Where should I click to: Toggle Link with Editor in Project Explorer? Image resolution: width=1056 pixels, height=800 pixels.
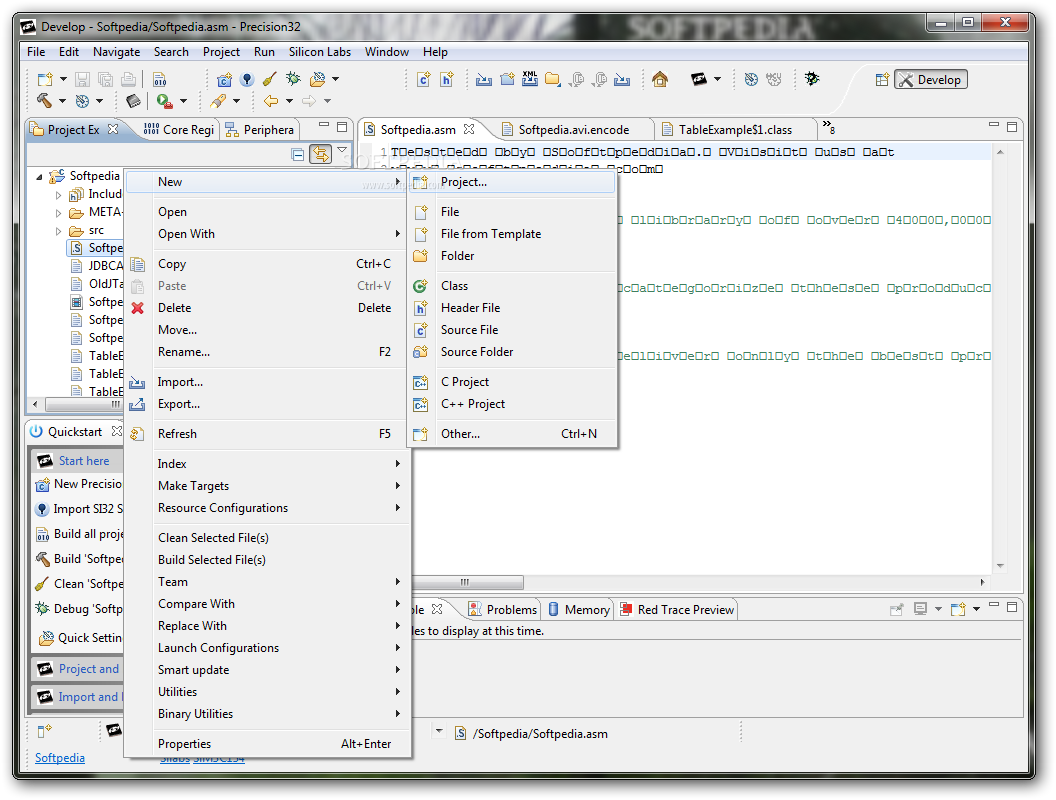(x=321, y=154)
